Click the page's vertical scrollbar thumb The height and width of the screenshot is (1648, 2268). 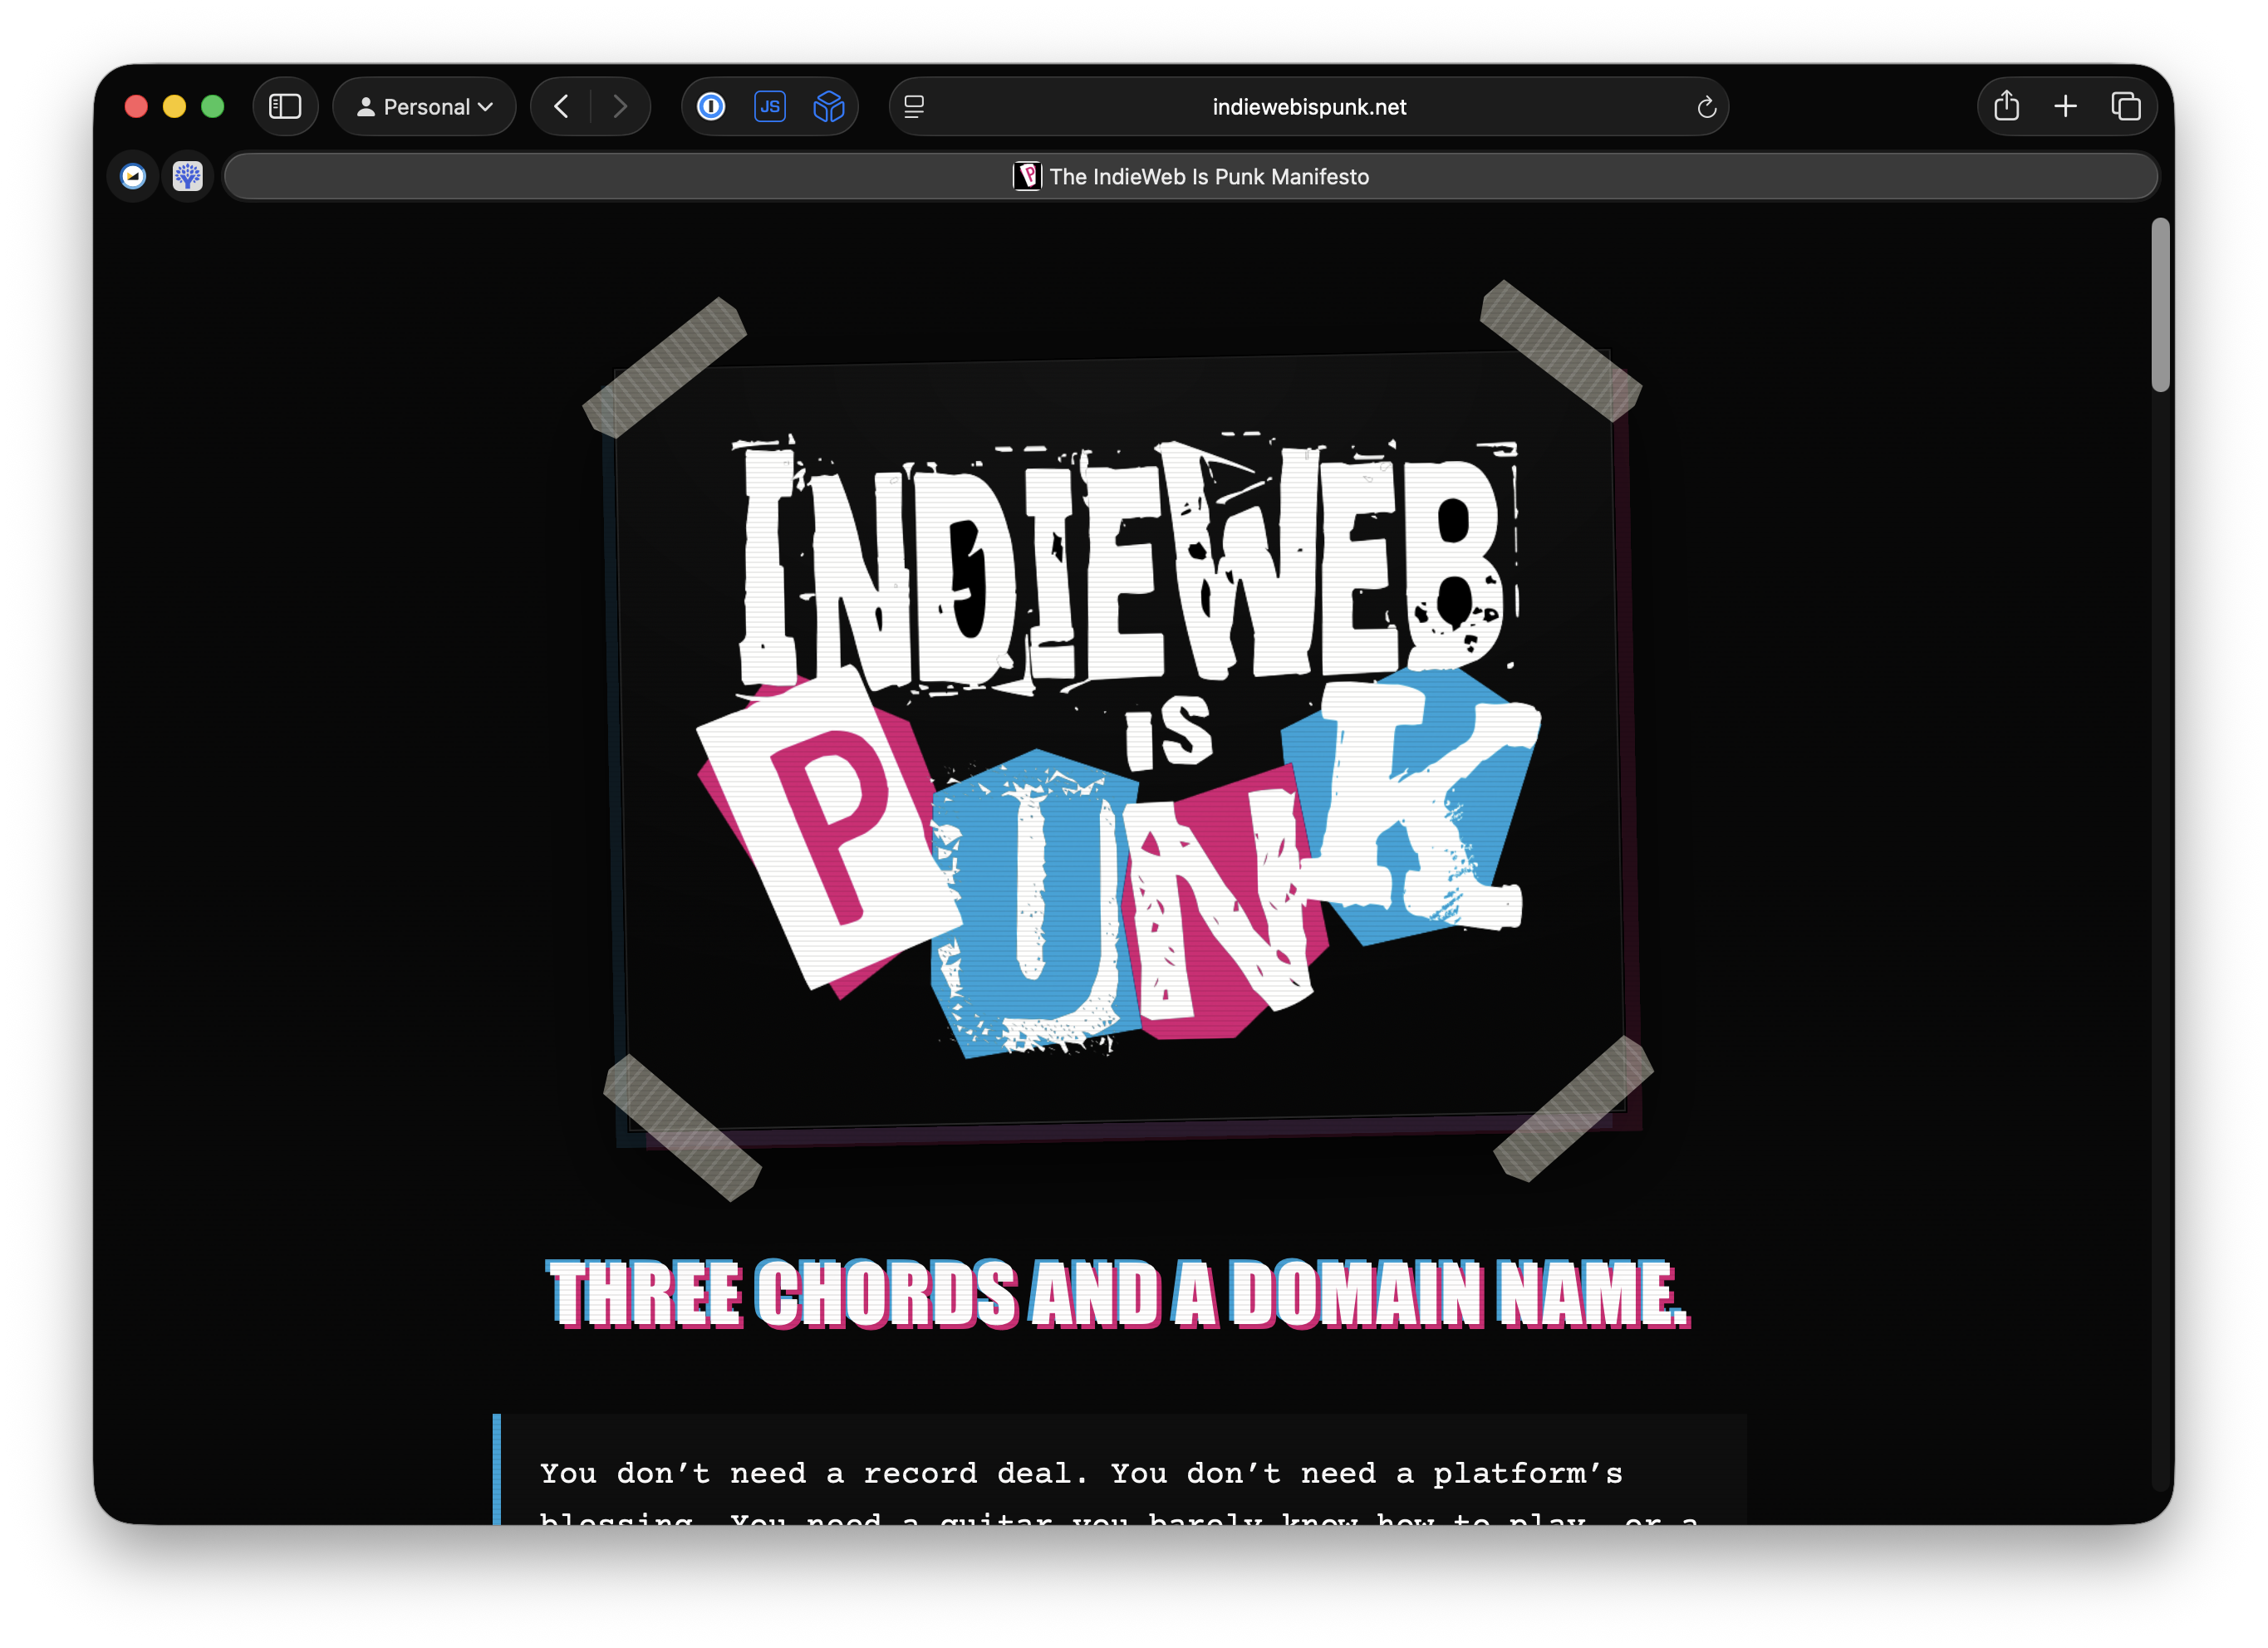[2160, 304]
